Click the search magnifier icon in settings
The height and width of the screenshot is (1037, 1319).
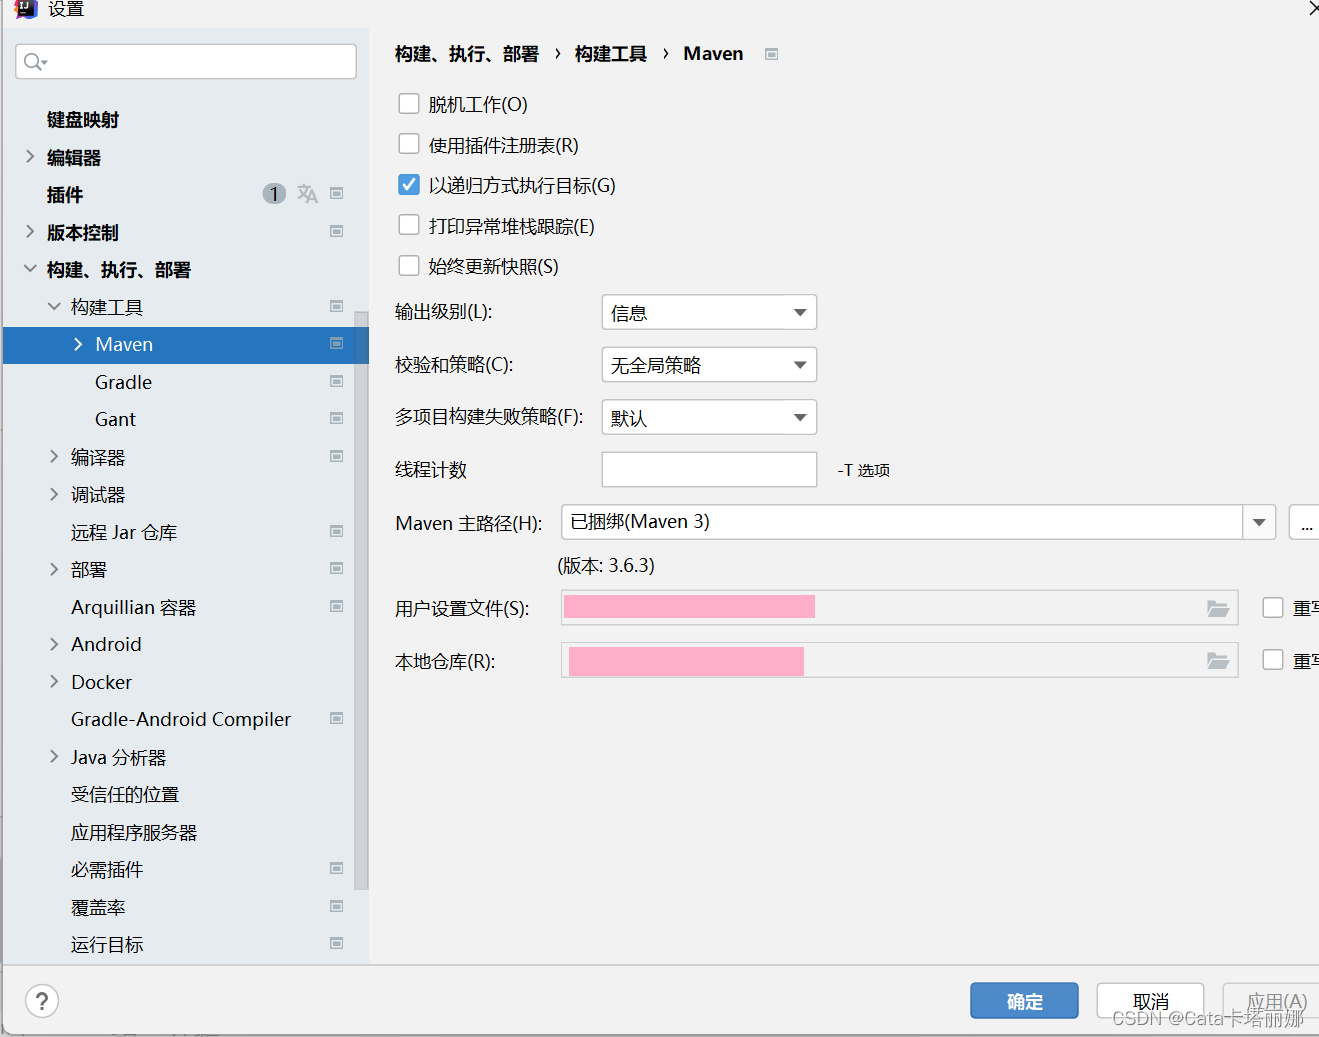[34, 62]
